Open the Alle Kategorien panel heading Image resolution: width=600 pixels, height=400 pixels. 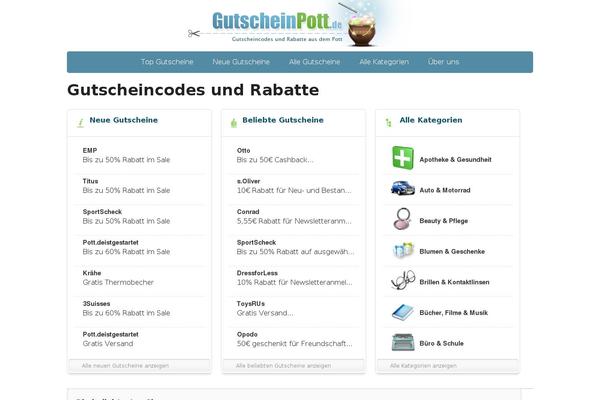click(431, 120)
